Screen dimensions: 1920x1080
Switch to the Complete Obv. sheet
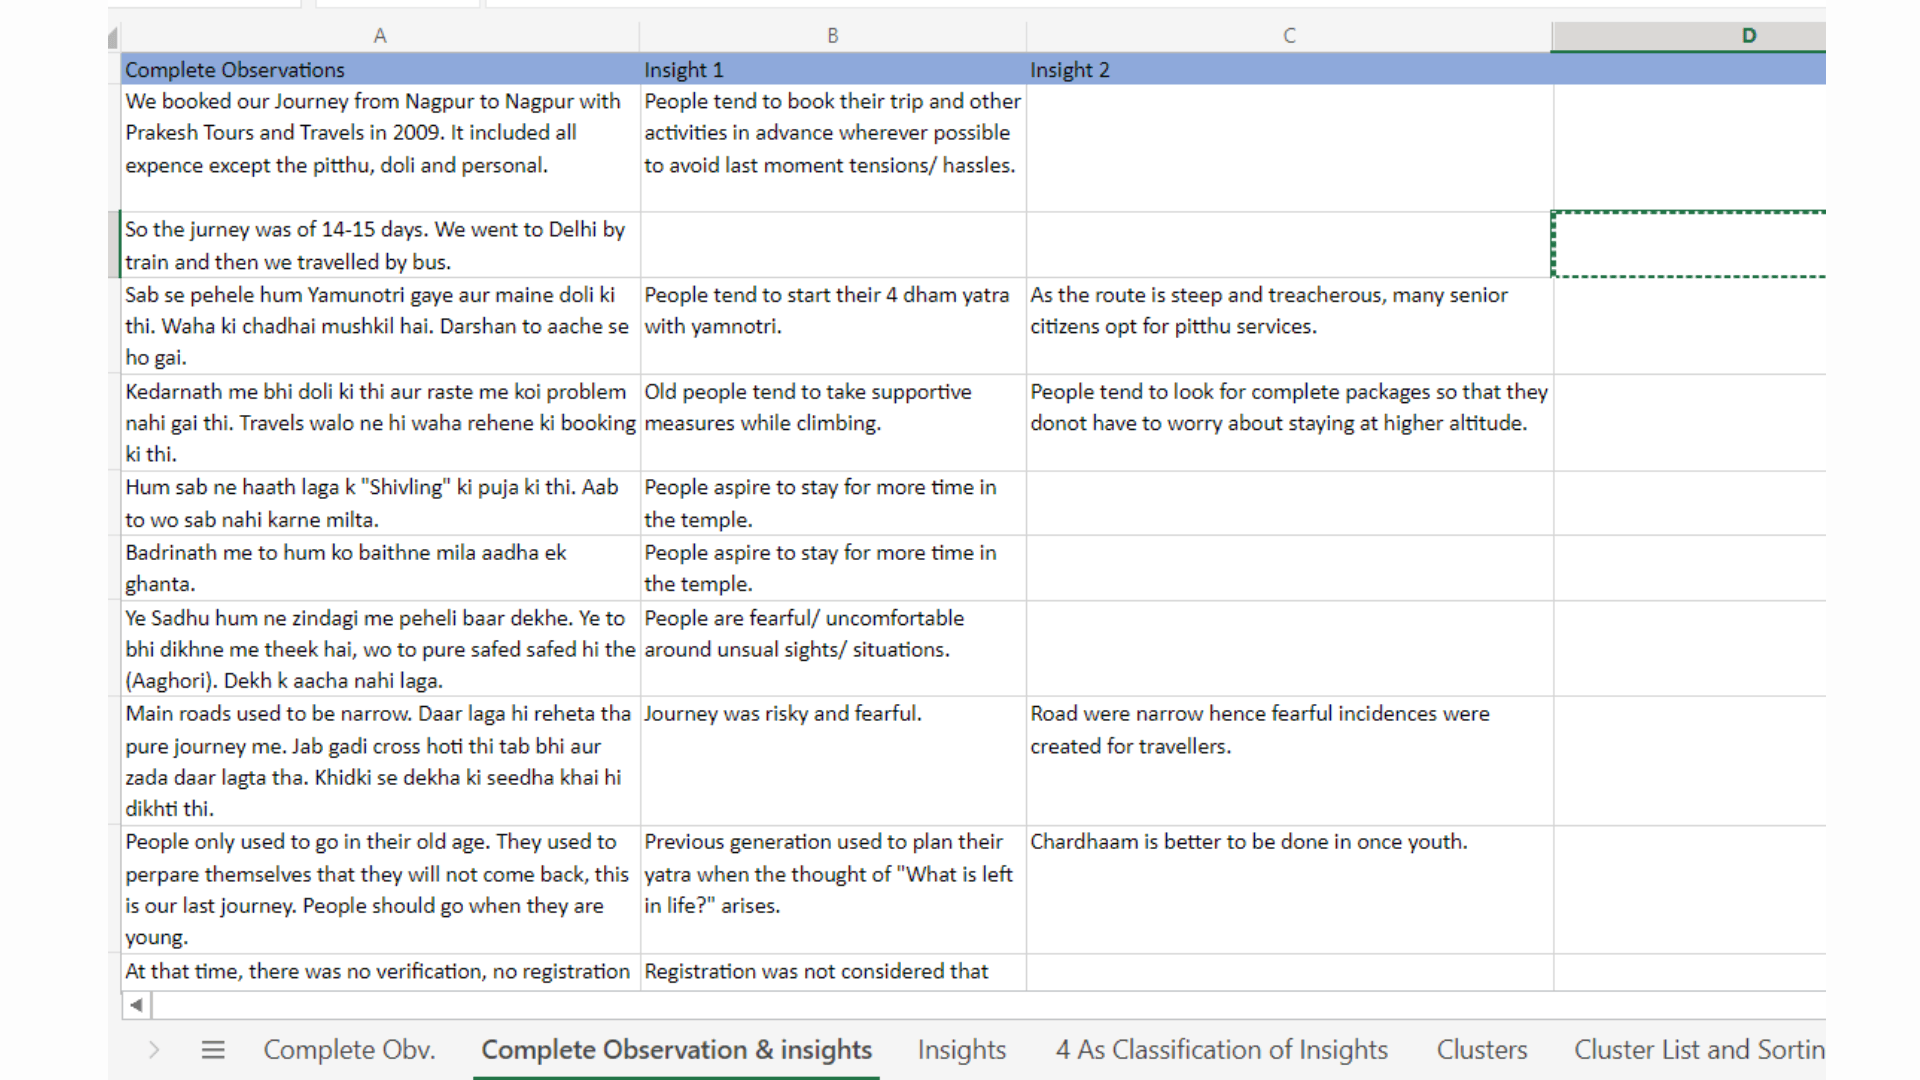tap(348, 1050)
